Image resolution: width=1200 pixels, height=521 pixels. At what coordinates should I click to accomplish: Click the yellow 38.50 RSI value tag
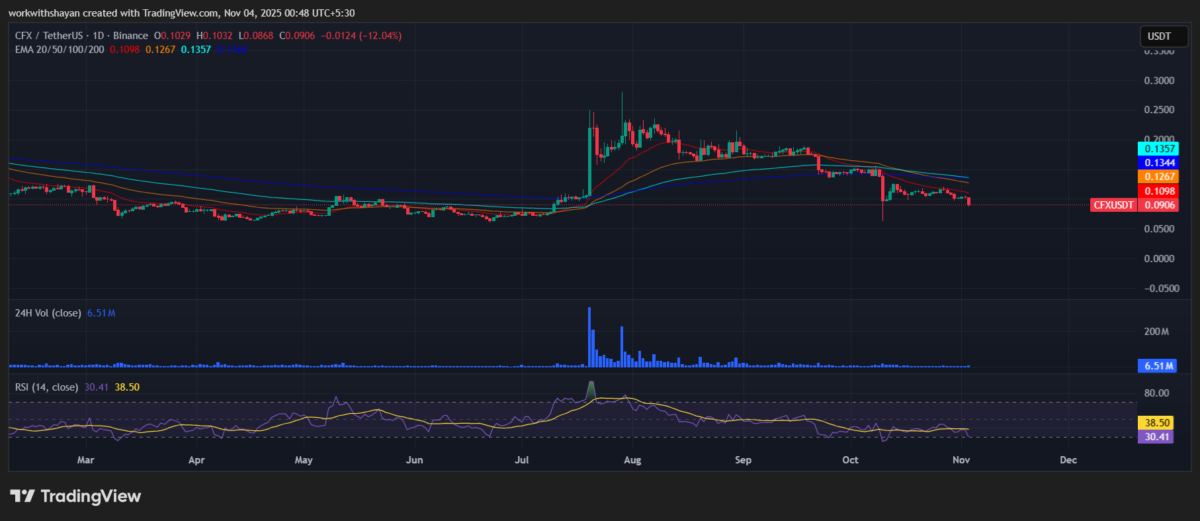pyautogui.click(x=1157, y=423)
